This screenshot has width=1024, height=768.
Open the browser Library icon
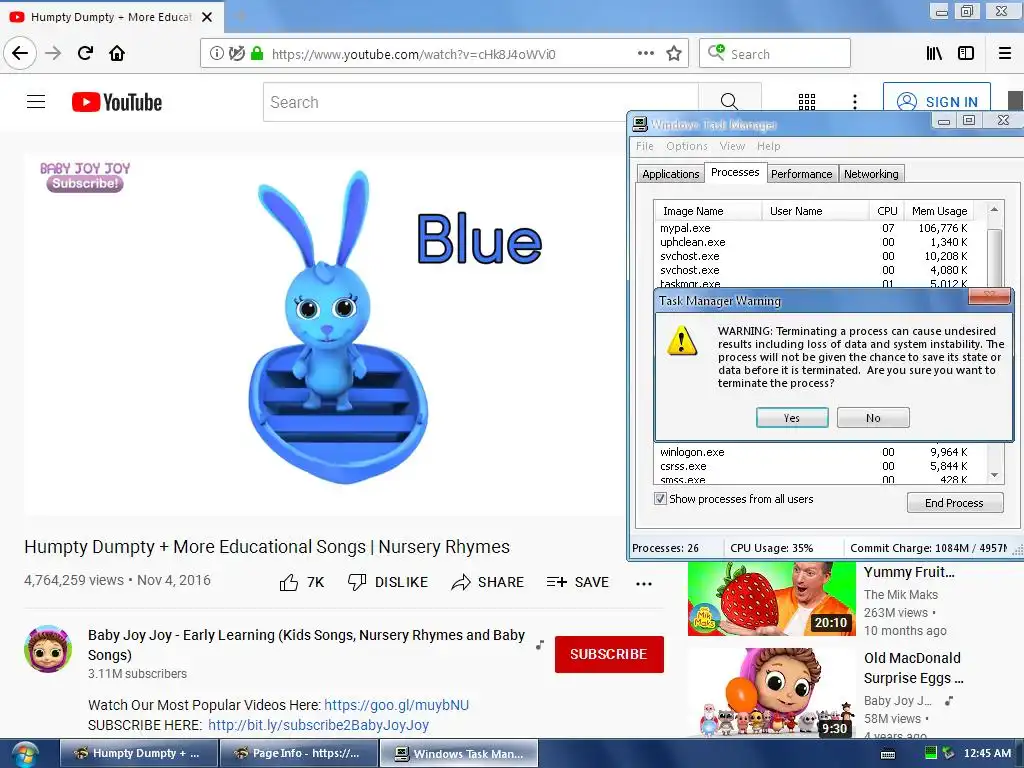click(x=935, y=54)
